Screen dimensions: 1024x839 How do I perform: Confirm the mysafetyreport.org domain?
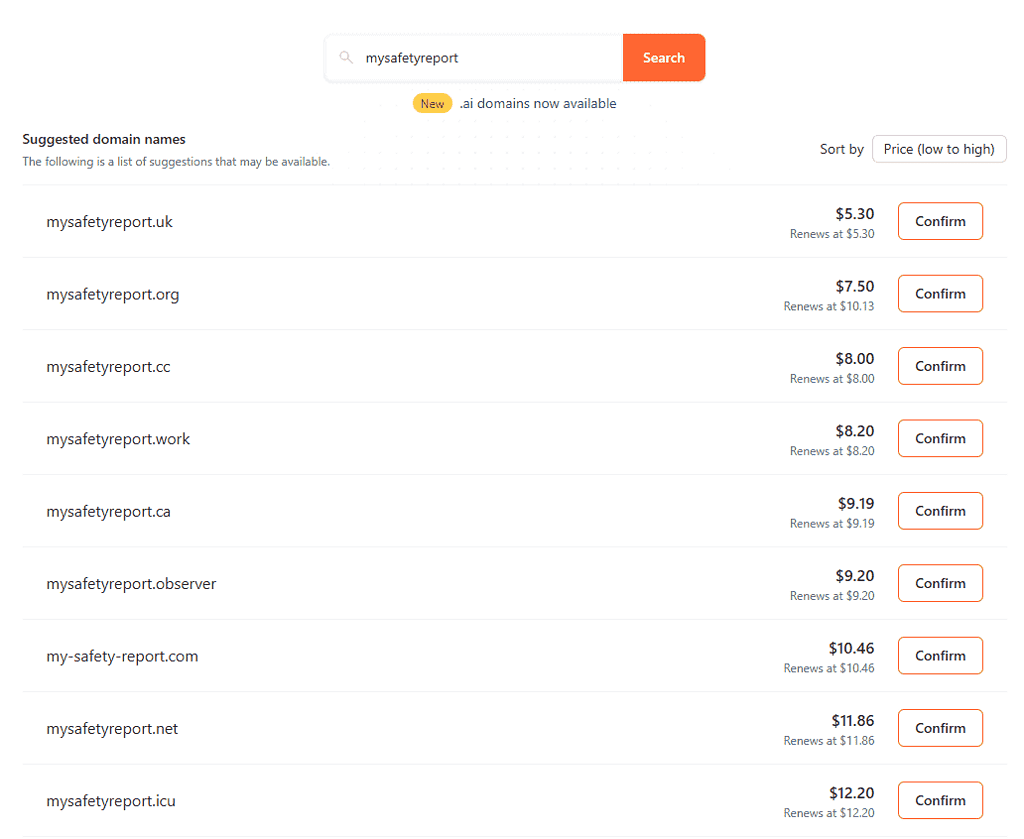[939, 294]
